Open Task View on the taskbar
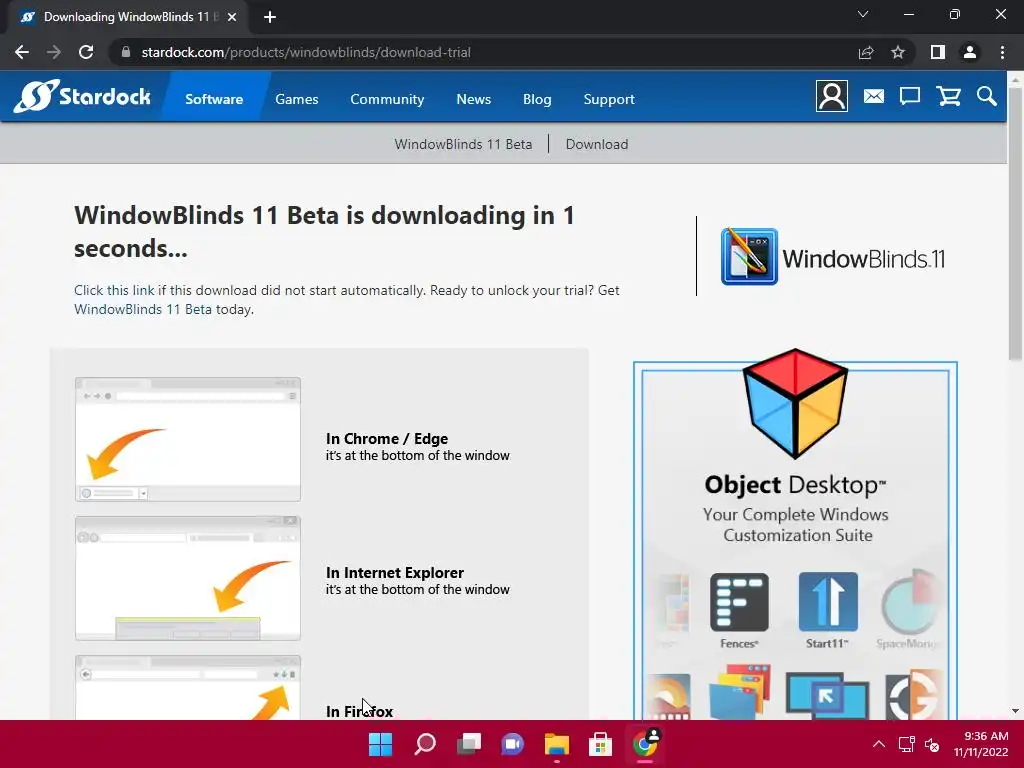The image size is (1024, 768). [x=469, y=744]
